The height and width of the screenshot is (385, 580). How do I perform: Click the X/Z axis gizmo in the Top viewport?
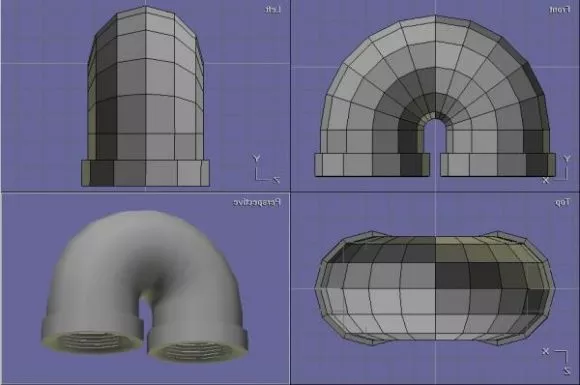(557, 361)
